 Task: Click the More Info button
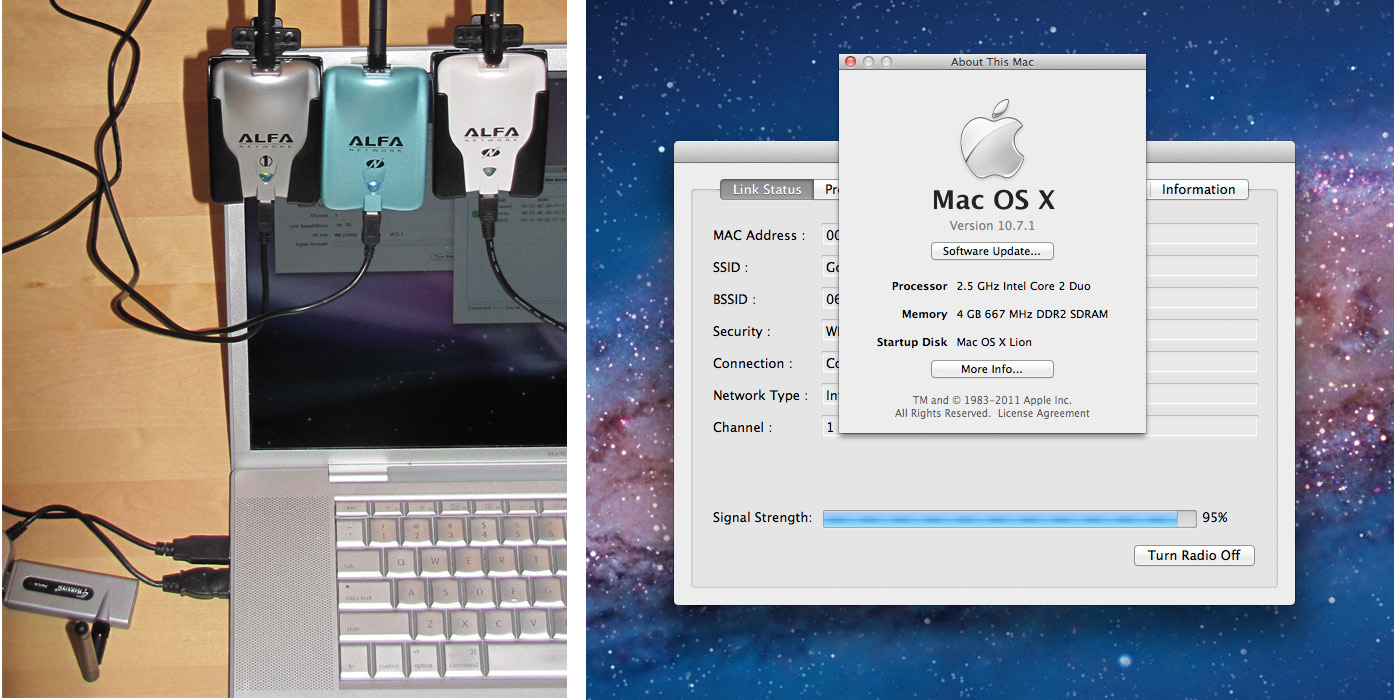(x=991, y=369)
